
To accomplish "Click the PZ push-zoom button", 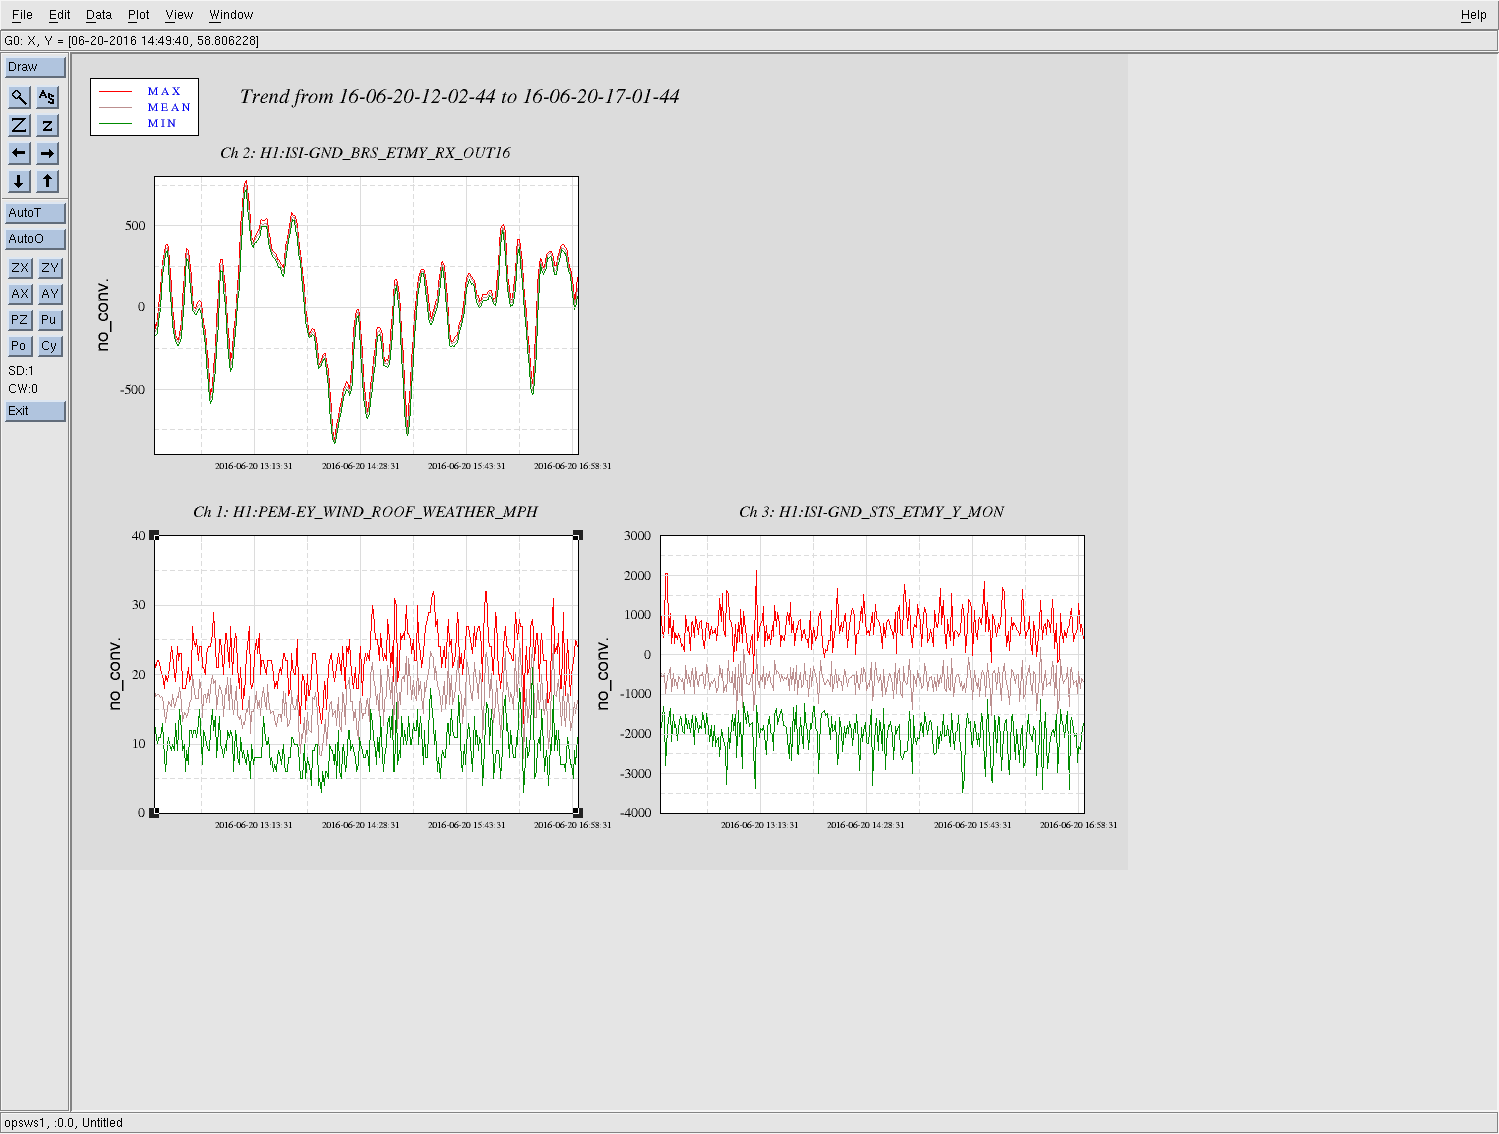I will (x=20, y=320).
